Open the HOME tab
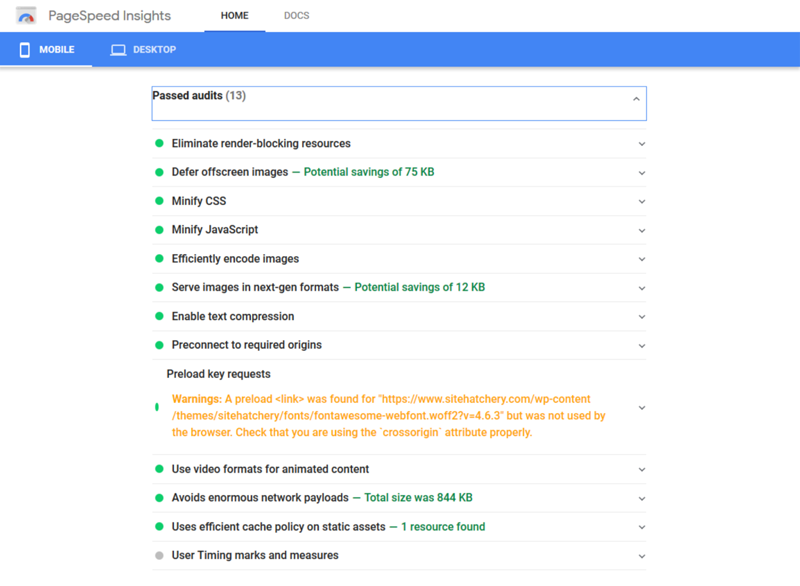This screenshot has width=800, height=586. (x=235, y=16)
